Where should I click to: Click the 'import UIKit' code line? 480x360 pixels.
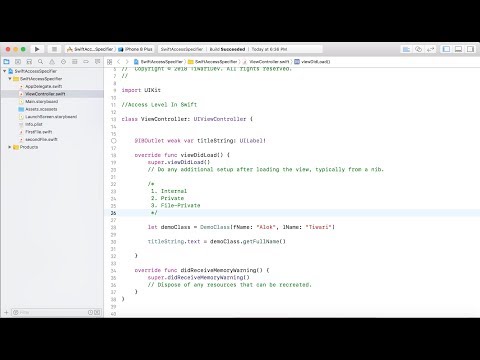click(x=141, y=90)
